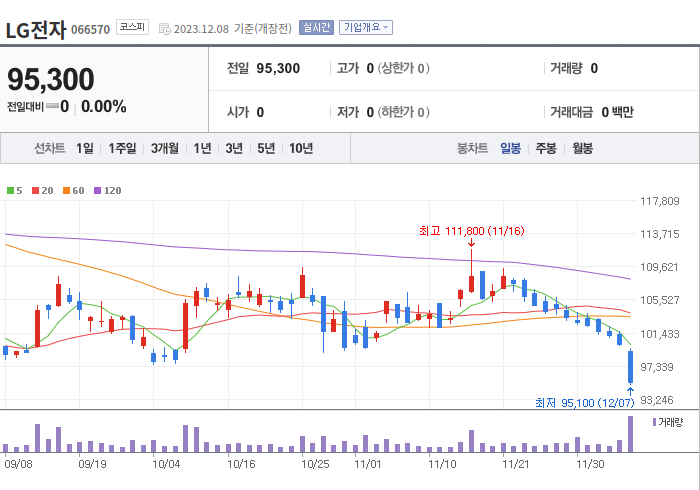Click the stock code 066570
Image resolution: width=700 pixels, height=490 pixels.
click(x=91, y=30)
